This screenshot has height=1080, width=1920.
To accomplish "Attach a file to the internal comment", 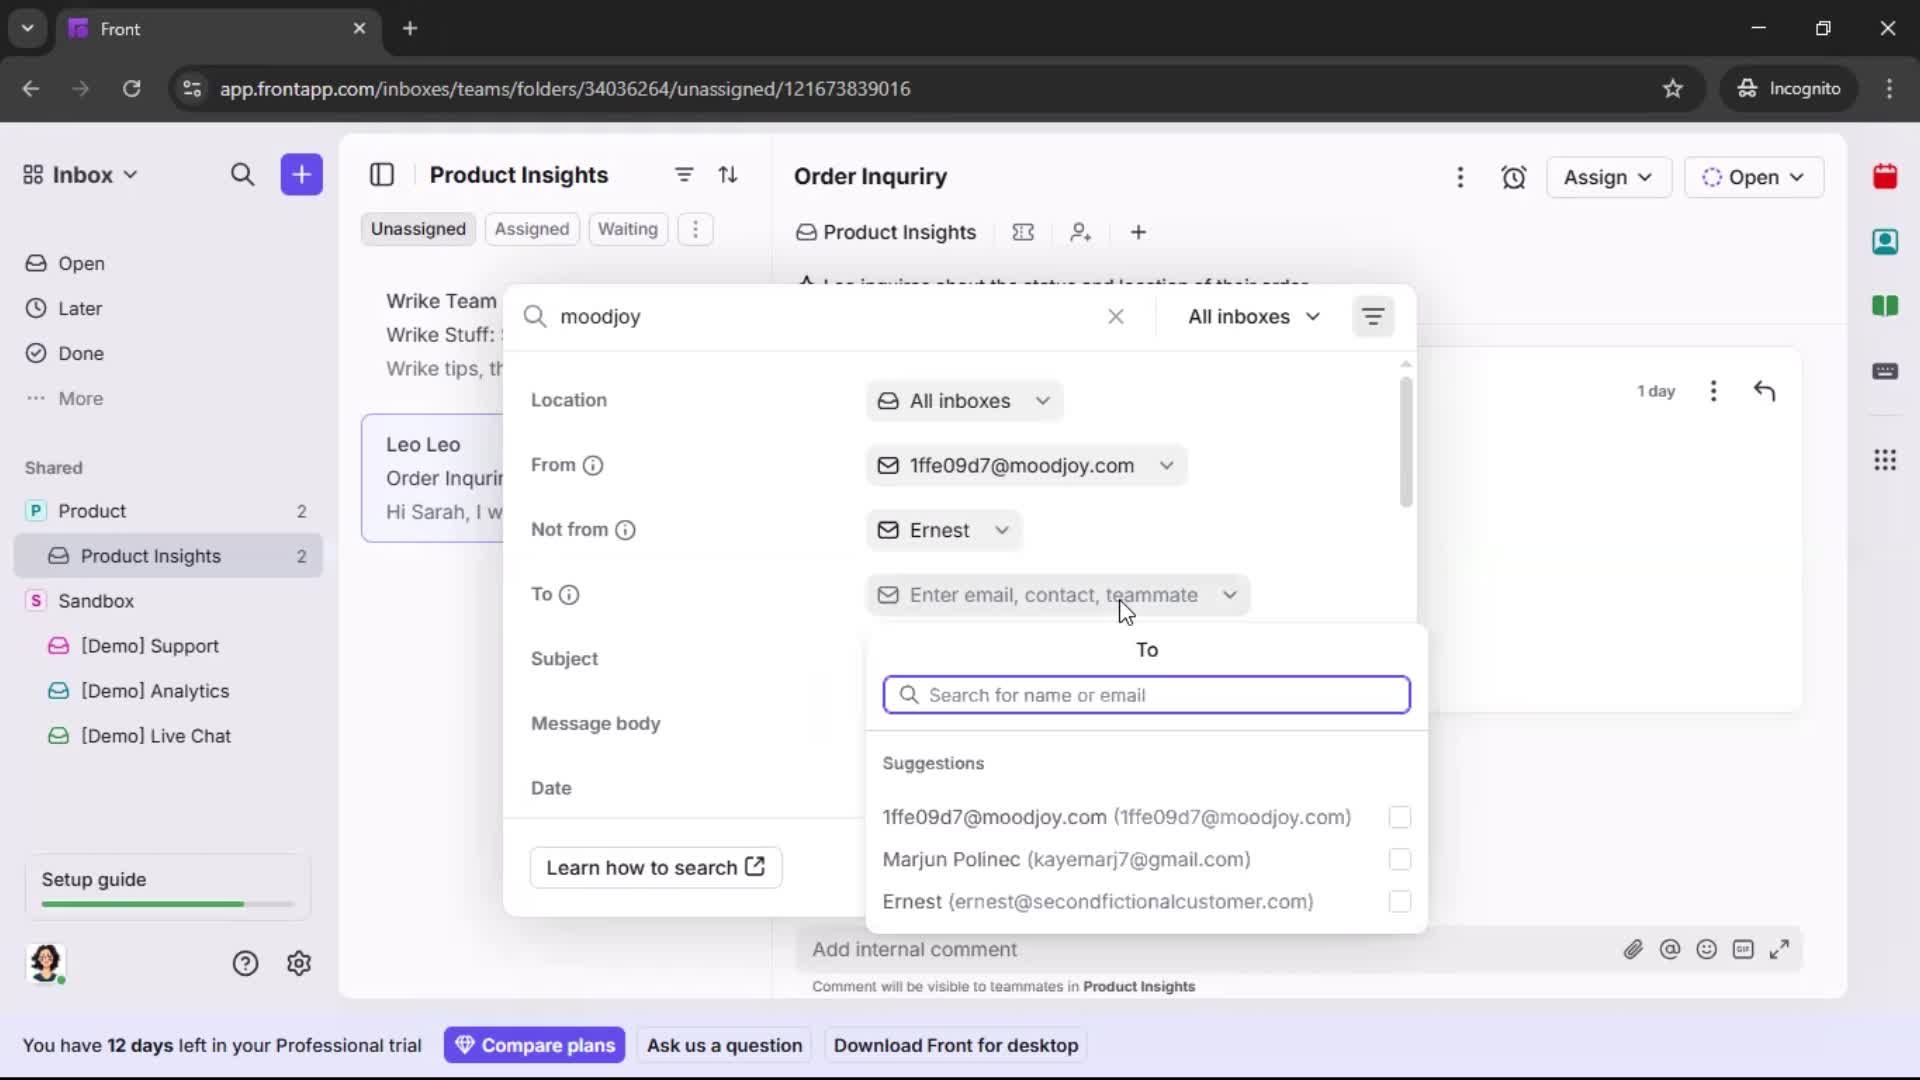I will point(1634,949).
